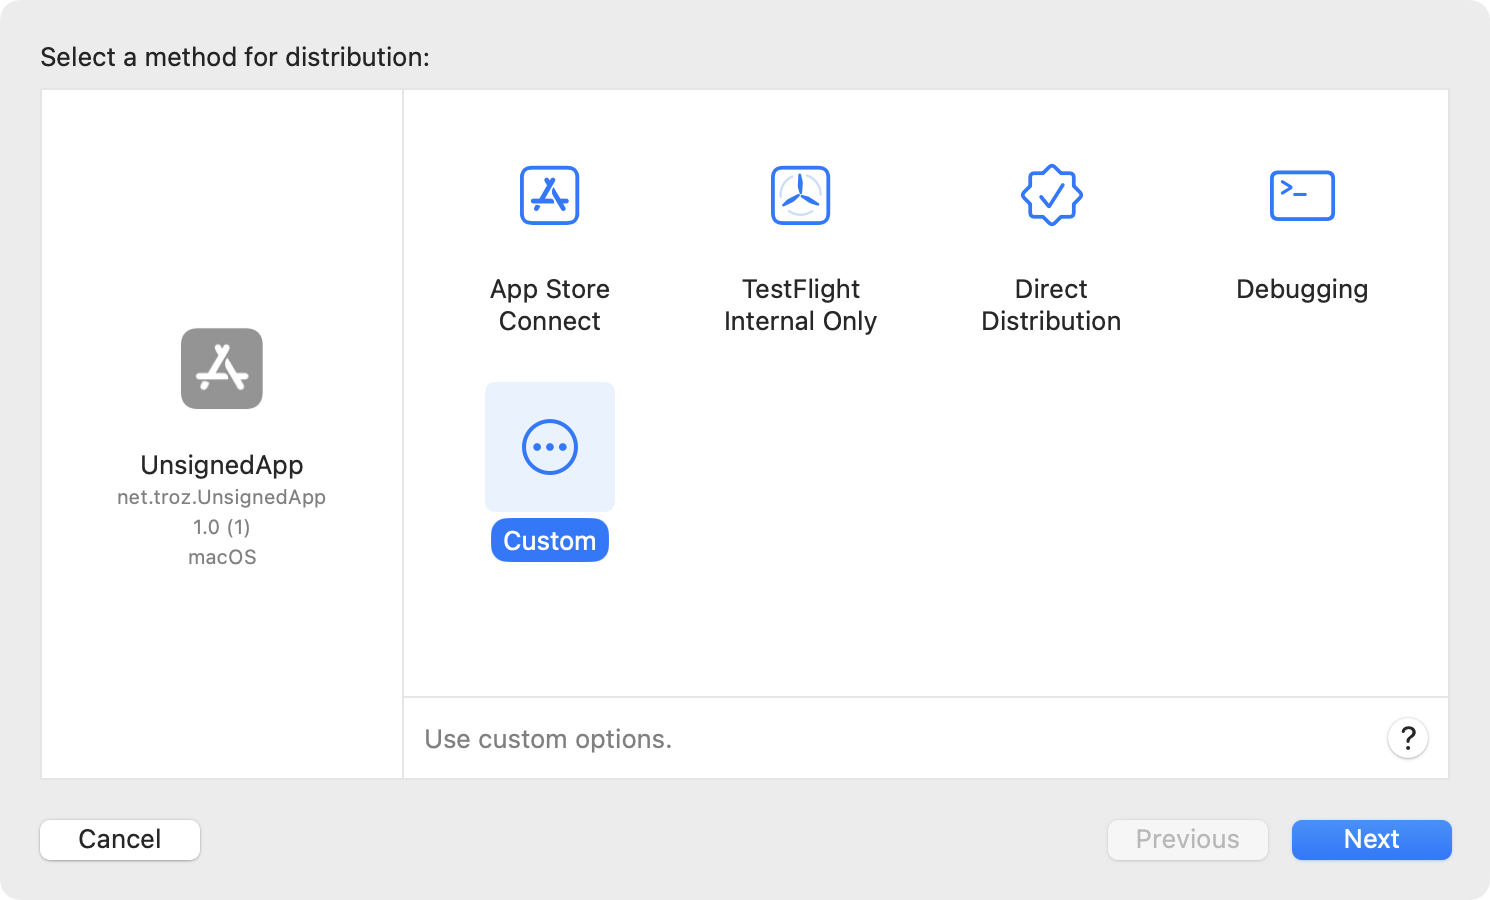Click the Use custom options description text
The width and height of the screenshot is (1490, 900).
tap(547, 739)
